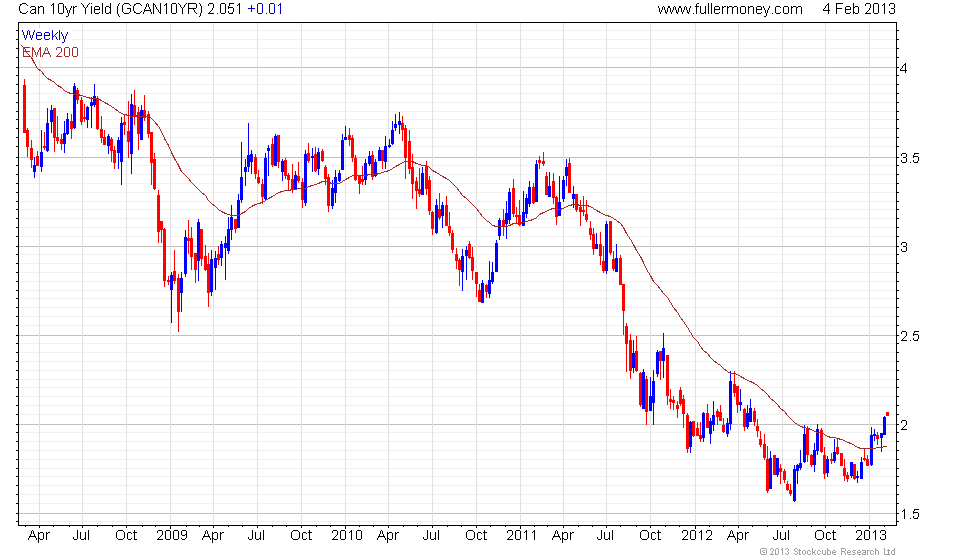Click the blue +0.01 change value
The width and height of the screenshot is (980, 560).
pos(265,9)
